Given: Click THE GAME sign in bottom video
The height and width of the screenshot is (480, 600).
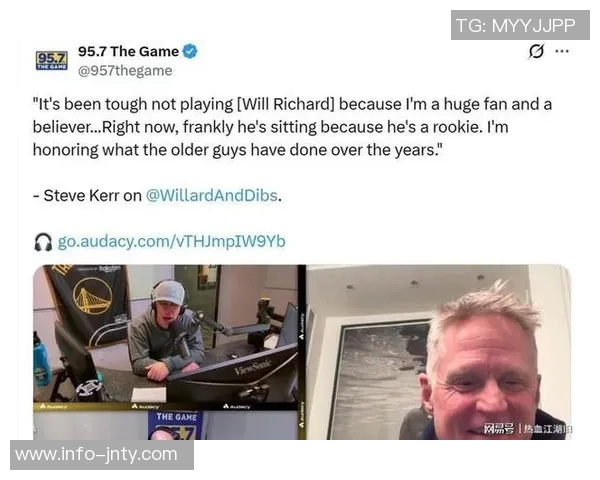Looking at the screenshot, I should (x=176, y=417).
